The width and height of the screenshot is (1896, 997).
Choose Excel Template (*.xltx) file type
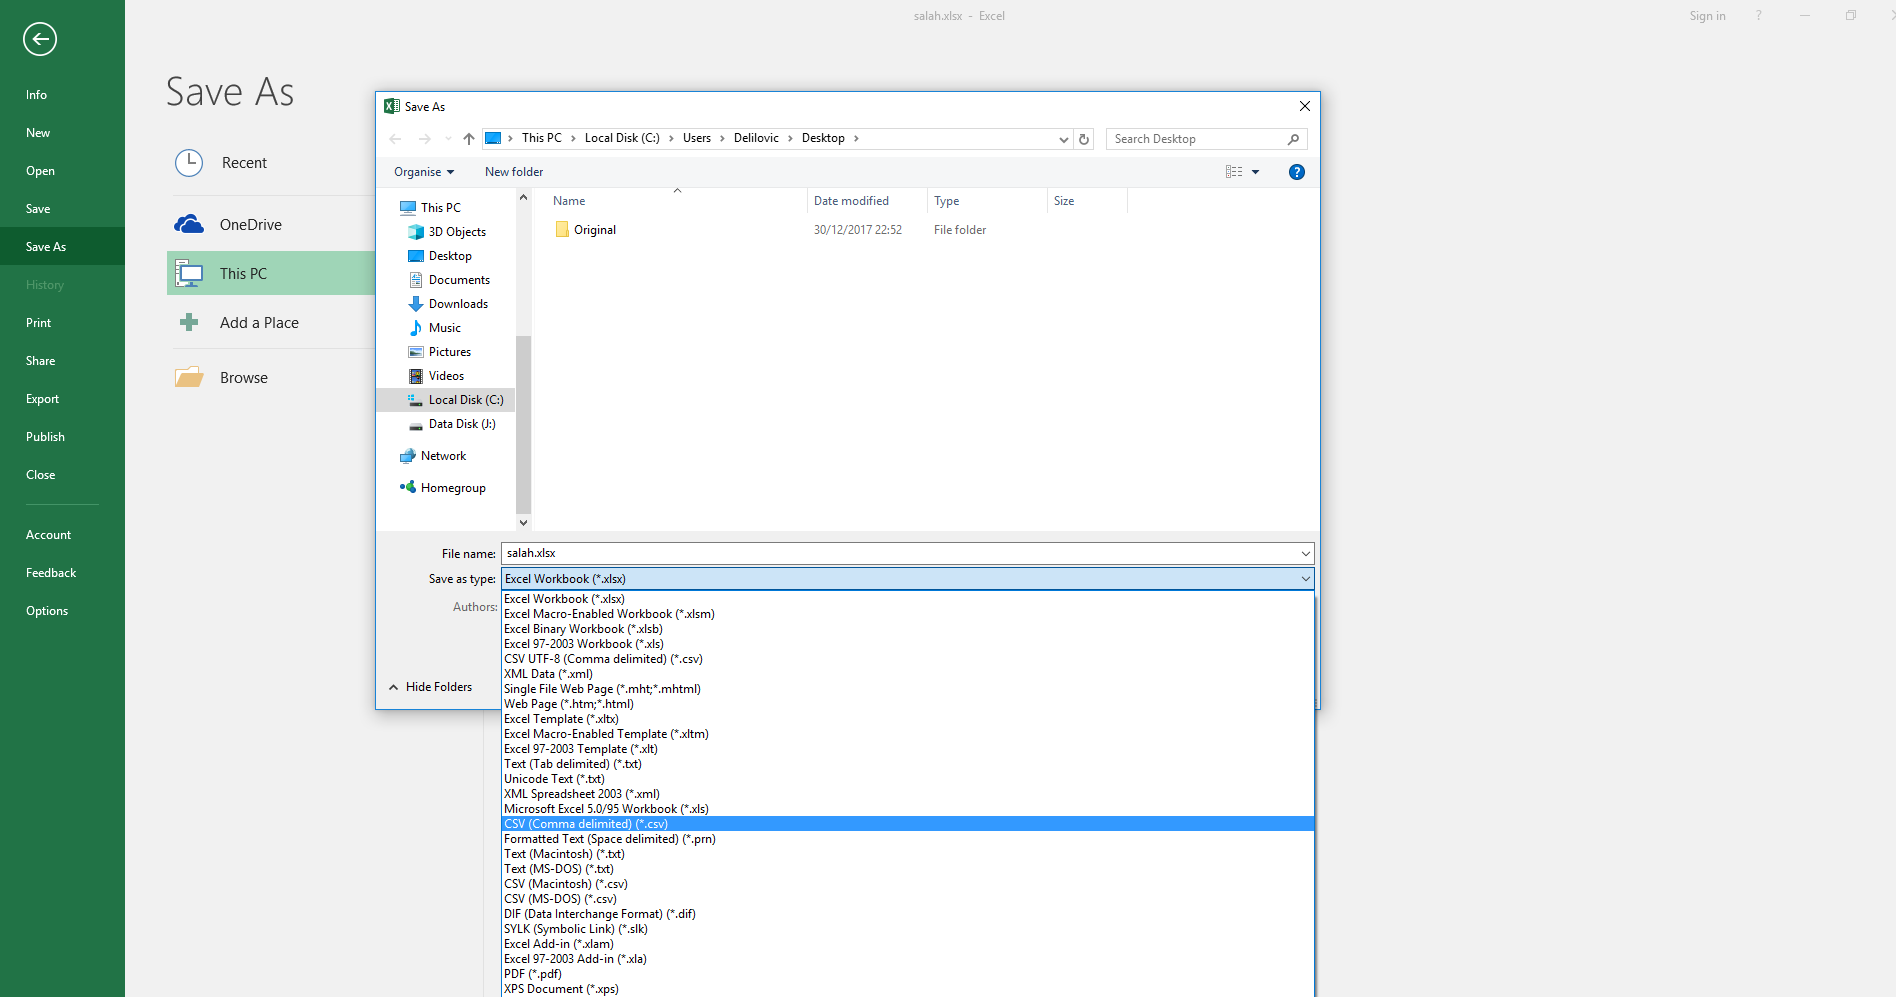(907, 719)
